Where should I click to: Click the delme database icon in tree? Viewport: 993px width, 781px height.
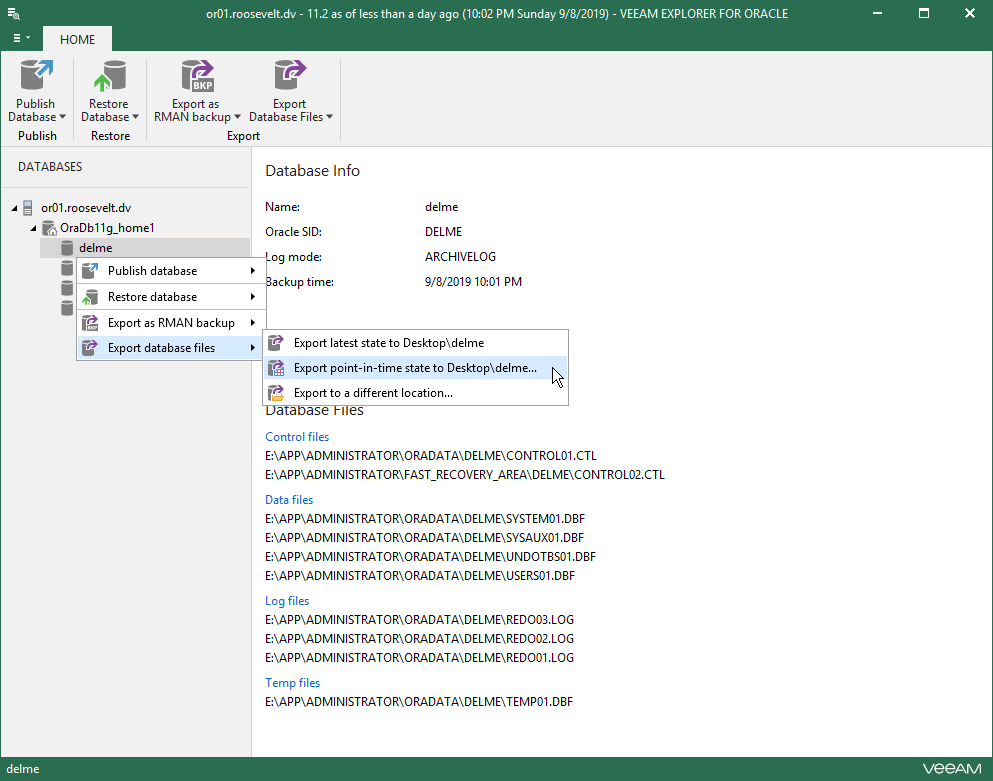(67, 248)
